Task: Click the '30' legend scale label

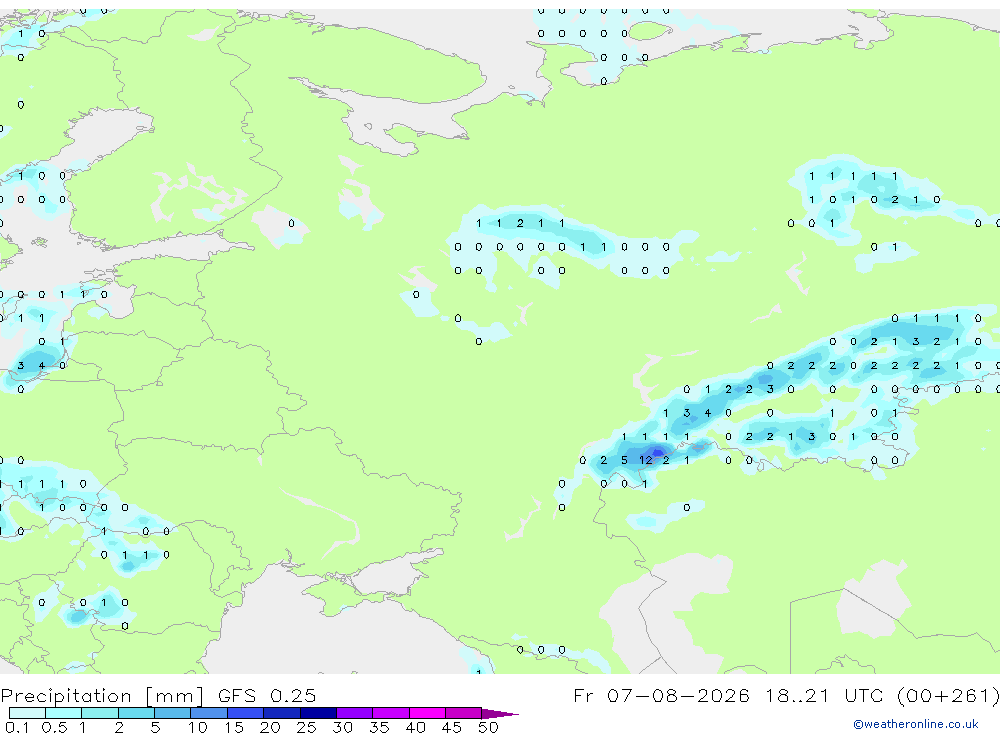Action: pos(342,727)
